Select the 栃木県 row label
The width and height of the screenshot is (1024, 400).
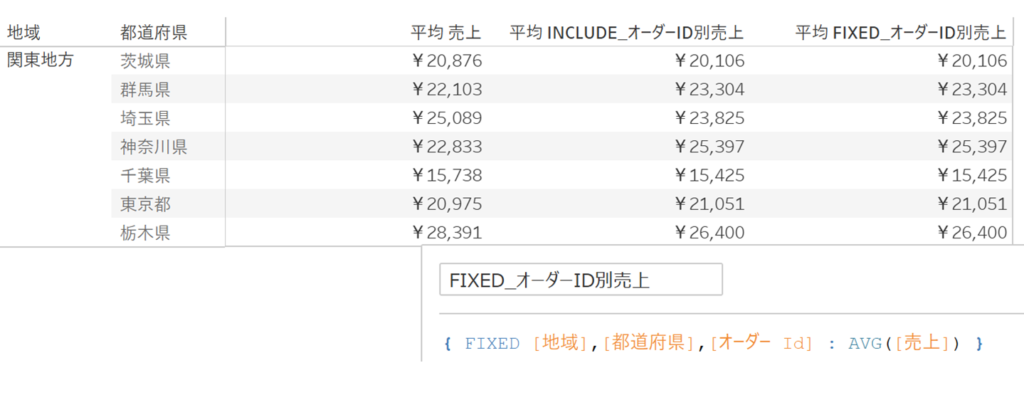click(144, 234)
